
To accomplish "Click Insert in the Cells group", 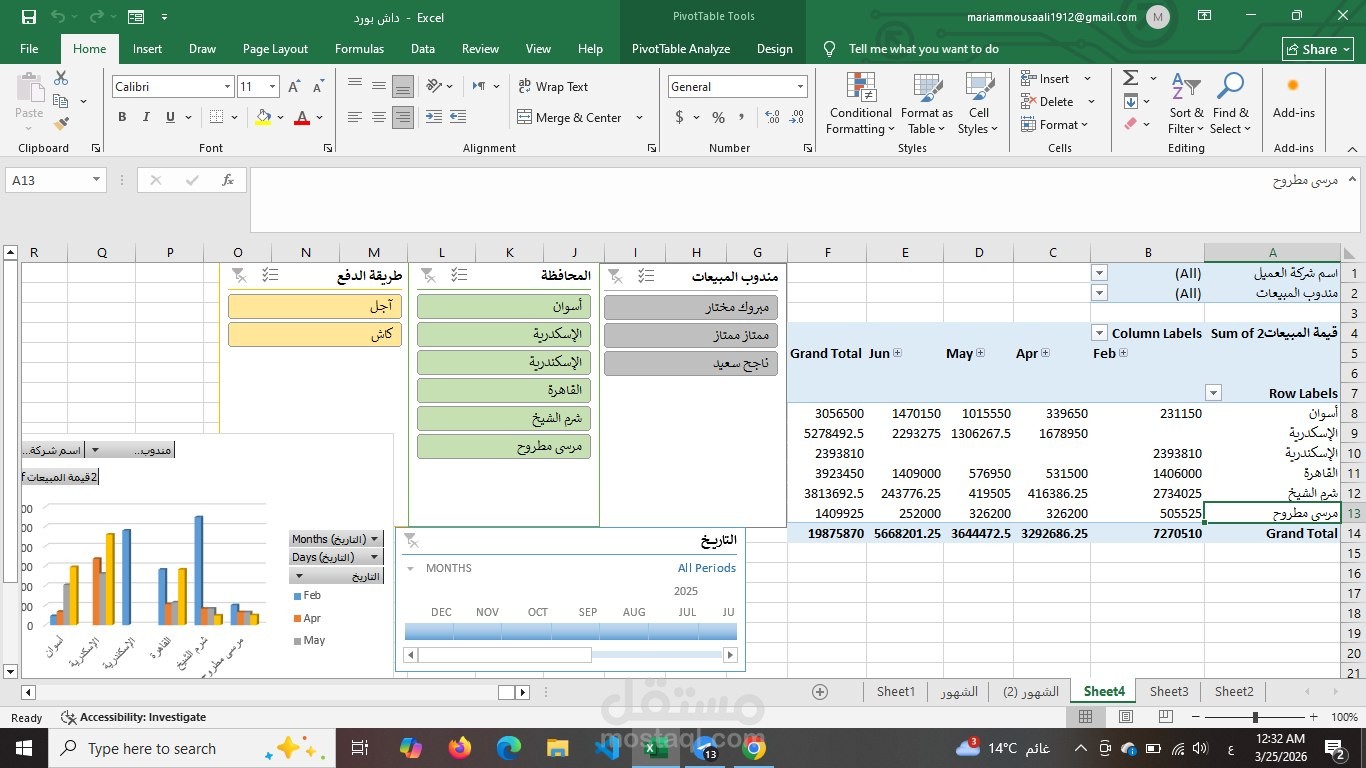I will tap(1046, 78).
